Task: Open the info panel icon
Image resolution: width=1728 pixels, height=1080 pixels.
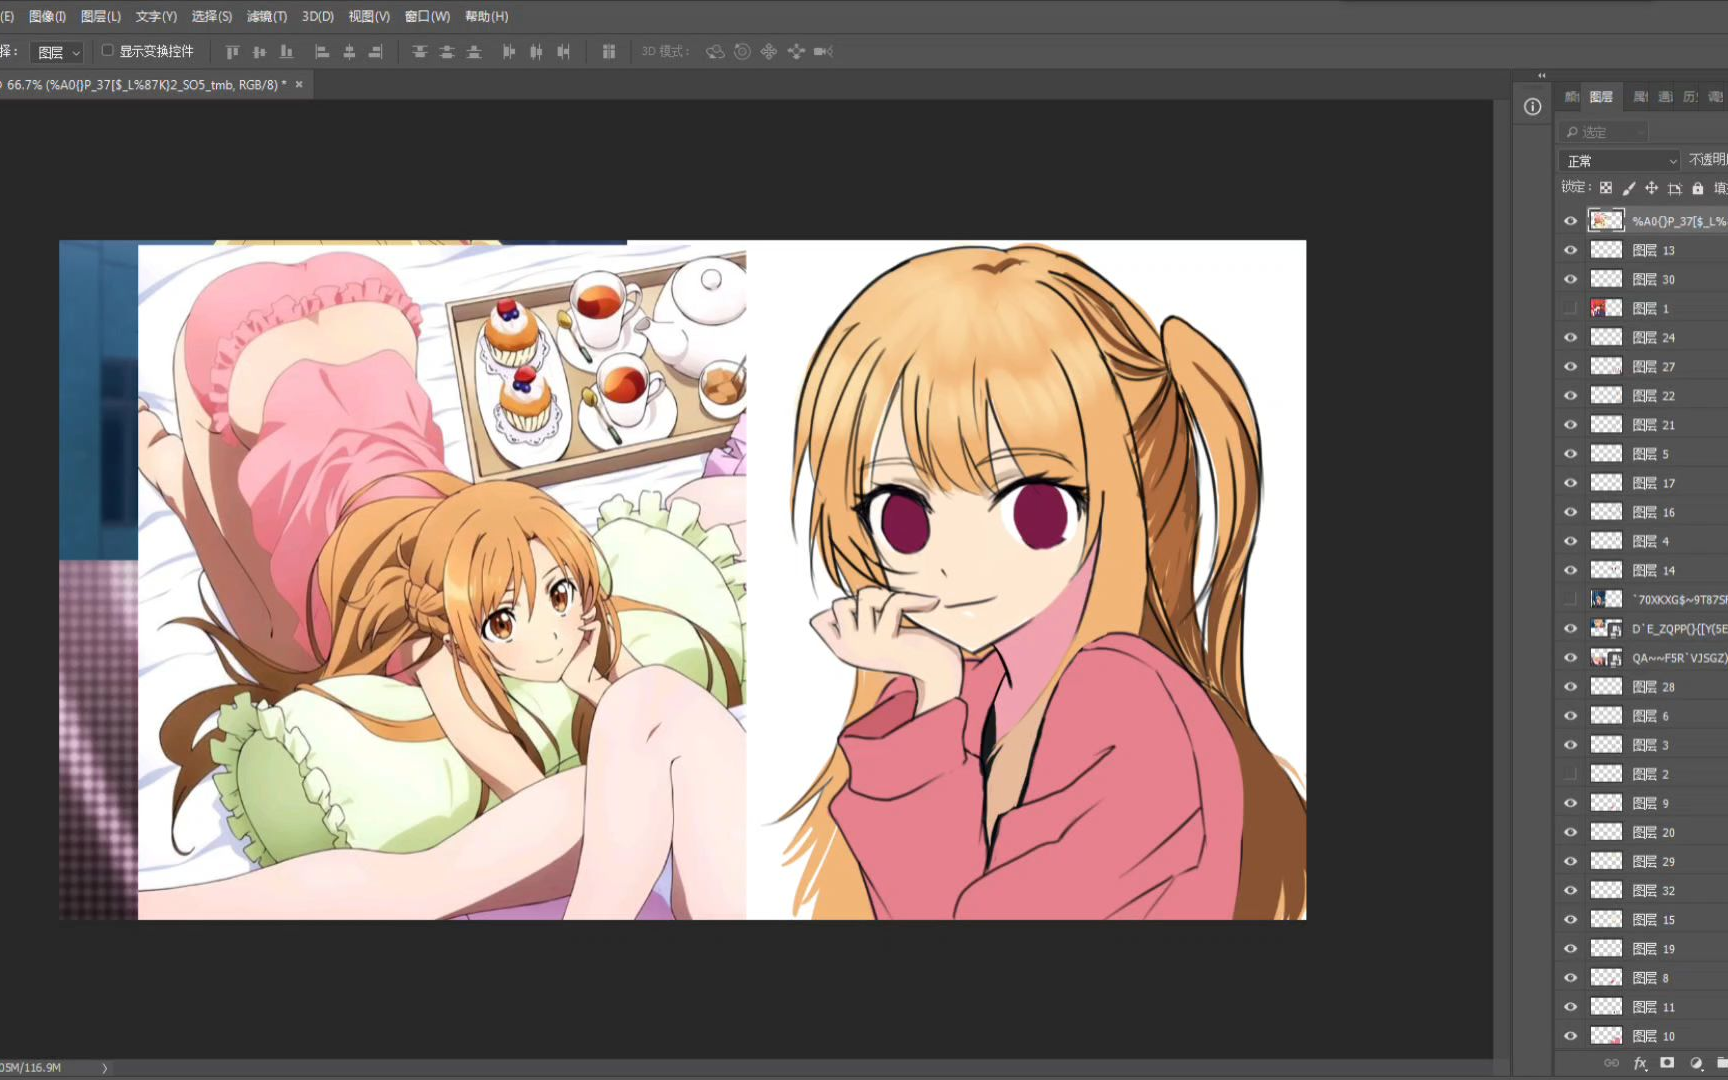Action: click(x=1532, y=107)
